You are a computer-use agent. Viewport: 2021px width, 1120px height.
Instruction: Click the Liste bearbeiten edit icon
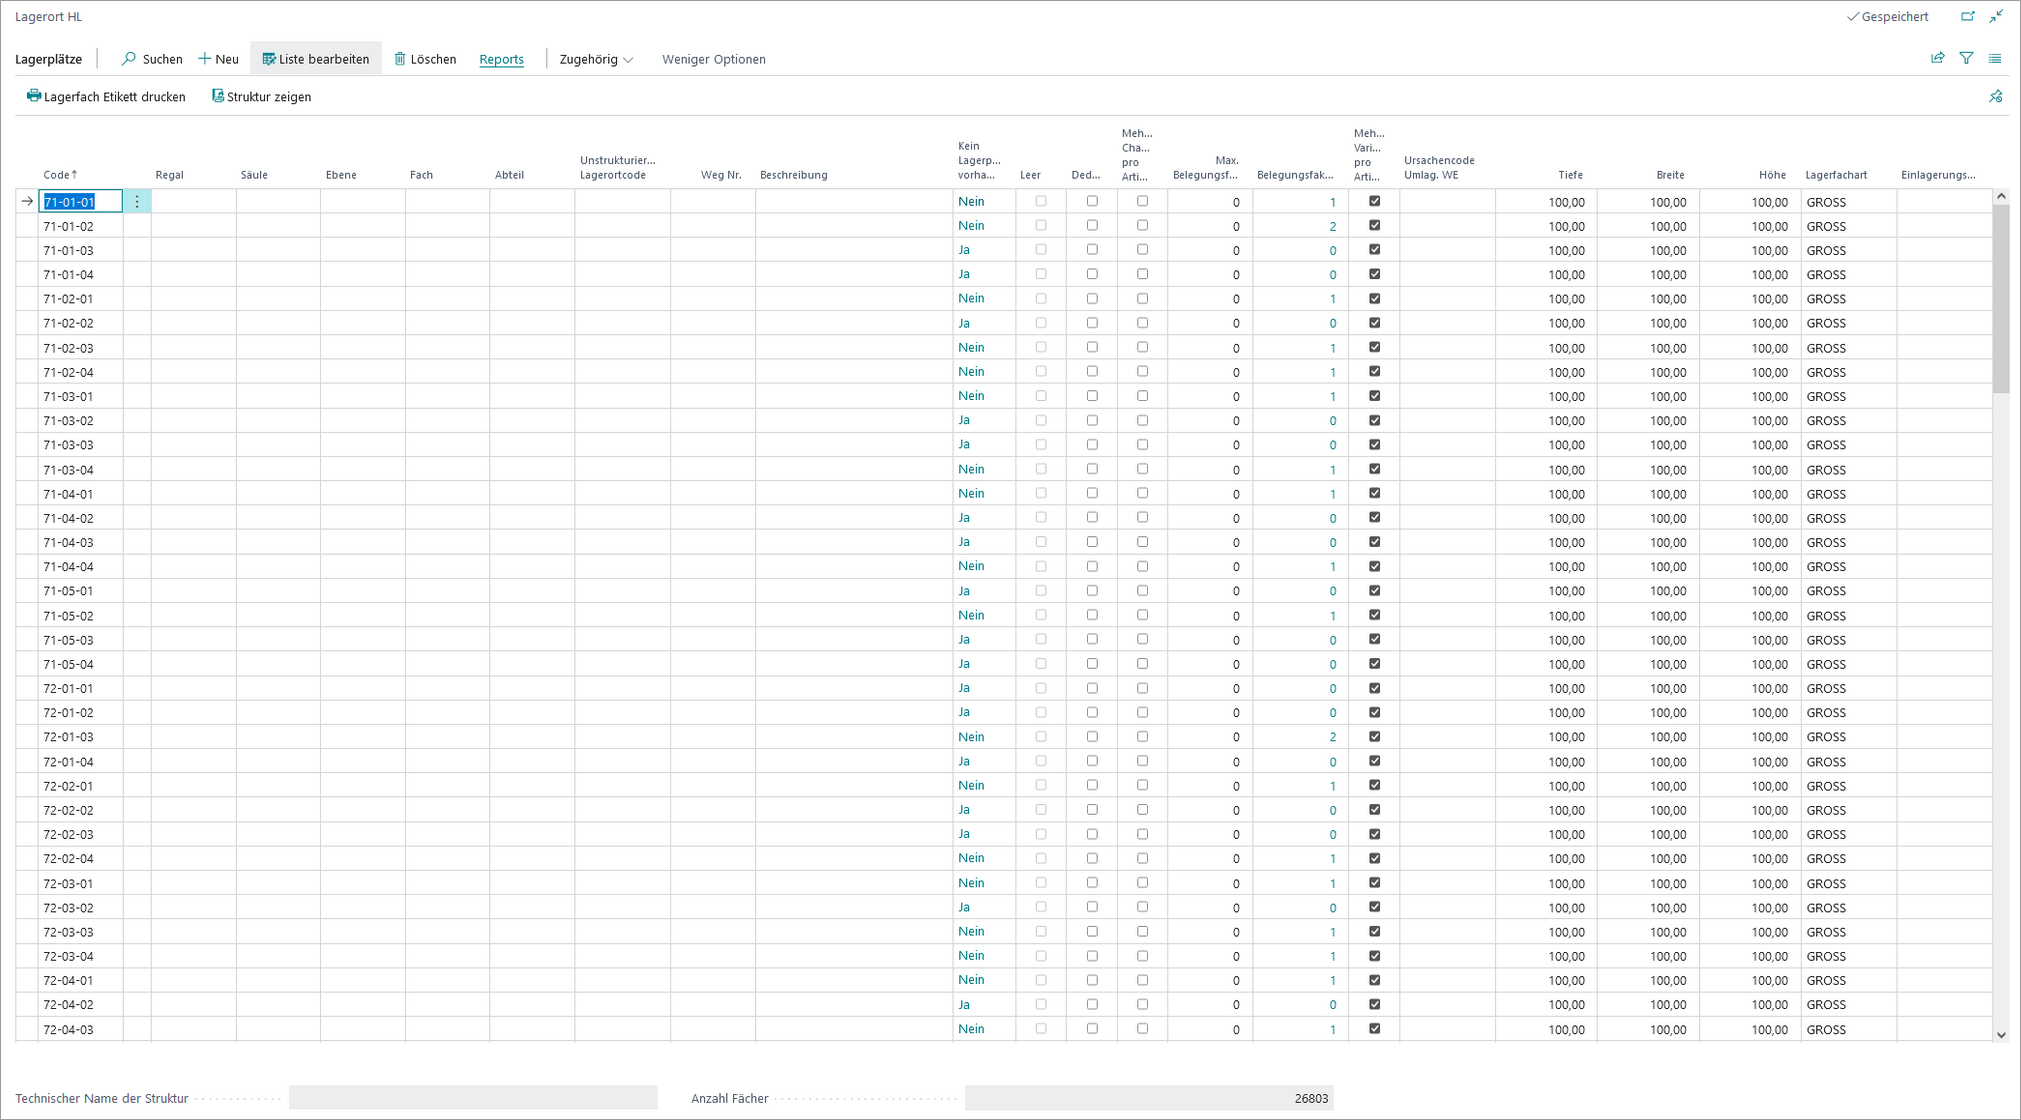pos(268,59)
